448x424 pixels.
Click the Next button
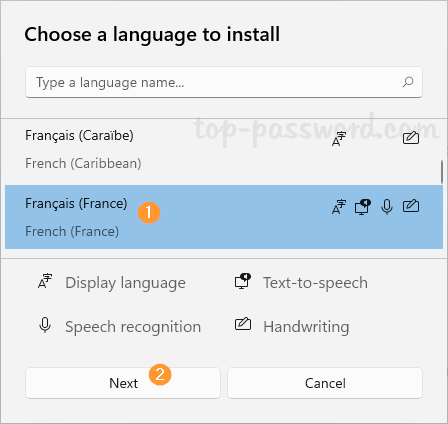click(x=123, y=383)
